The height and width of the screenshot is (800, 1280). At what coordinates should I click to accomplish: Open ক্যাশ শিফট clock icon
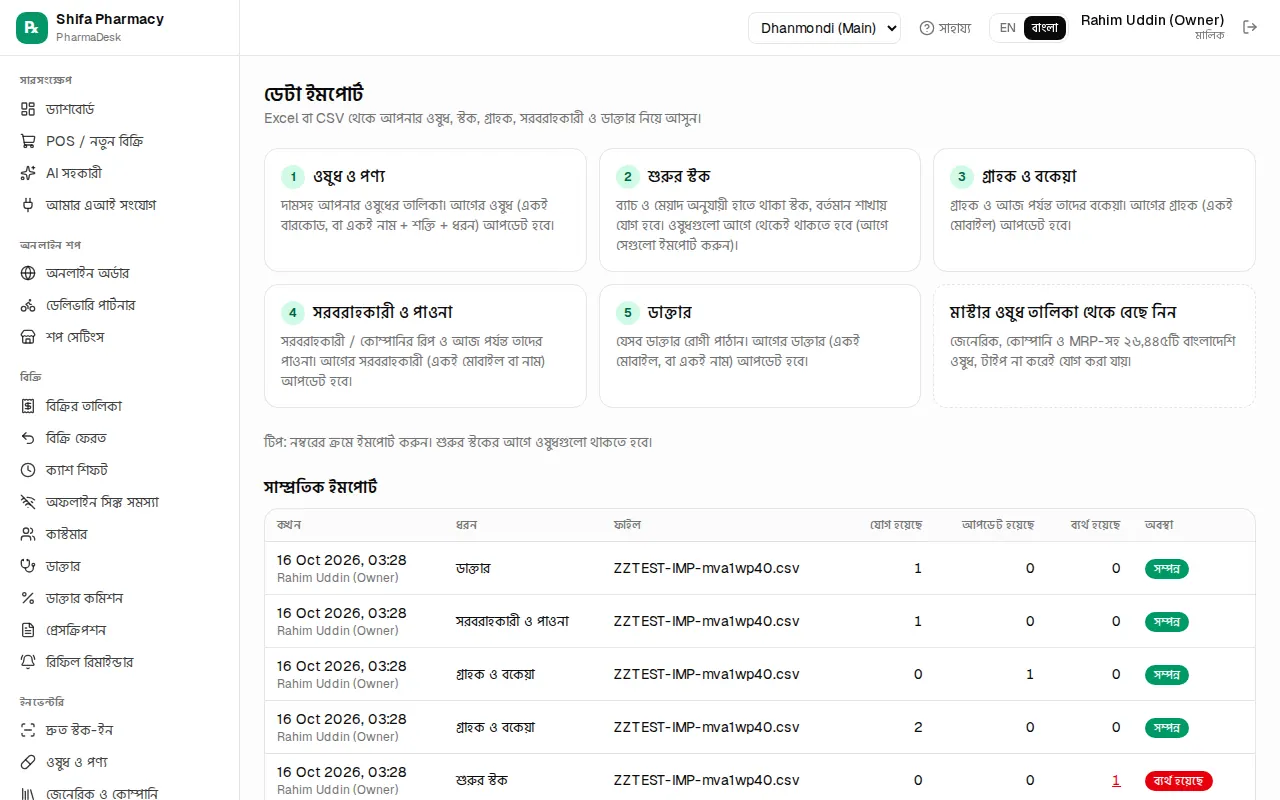(x=28, y=470)
